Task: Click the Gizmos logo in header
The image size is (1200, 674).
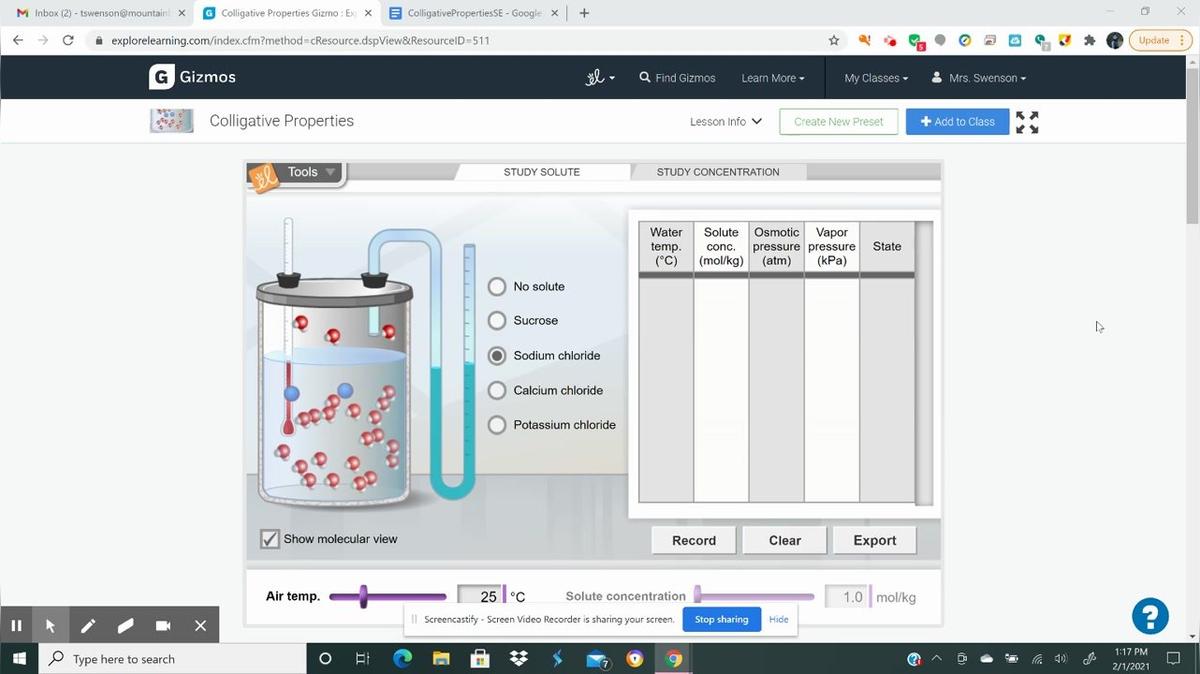Action: click(193, 77)
